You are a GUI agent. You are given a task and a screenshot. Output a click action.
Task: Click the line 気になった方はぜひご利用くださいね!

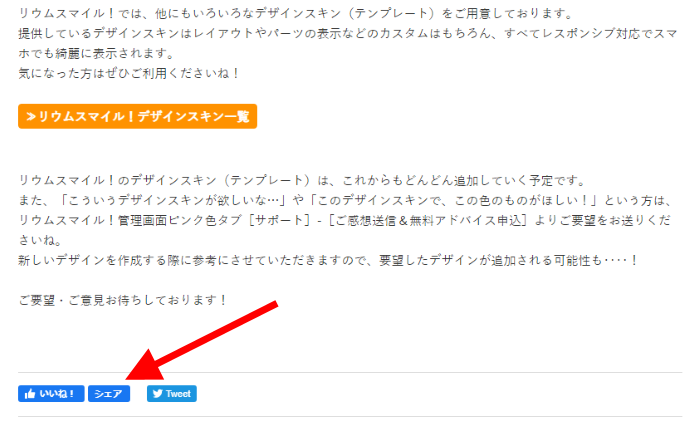coord(129,73)
